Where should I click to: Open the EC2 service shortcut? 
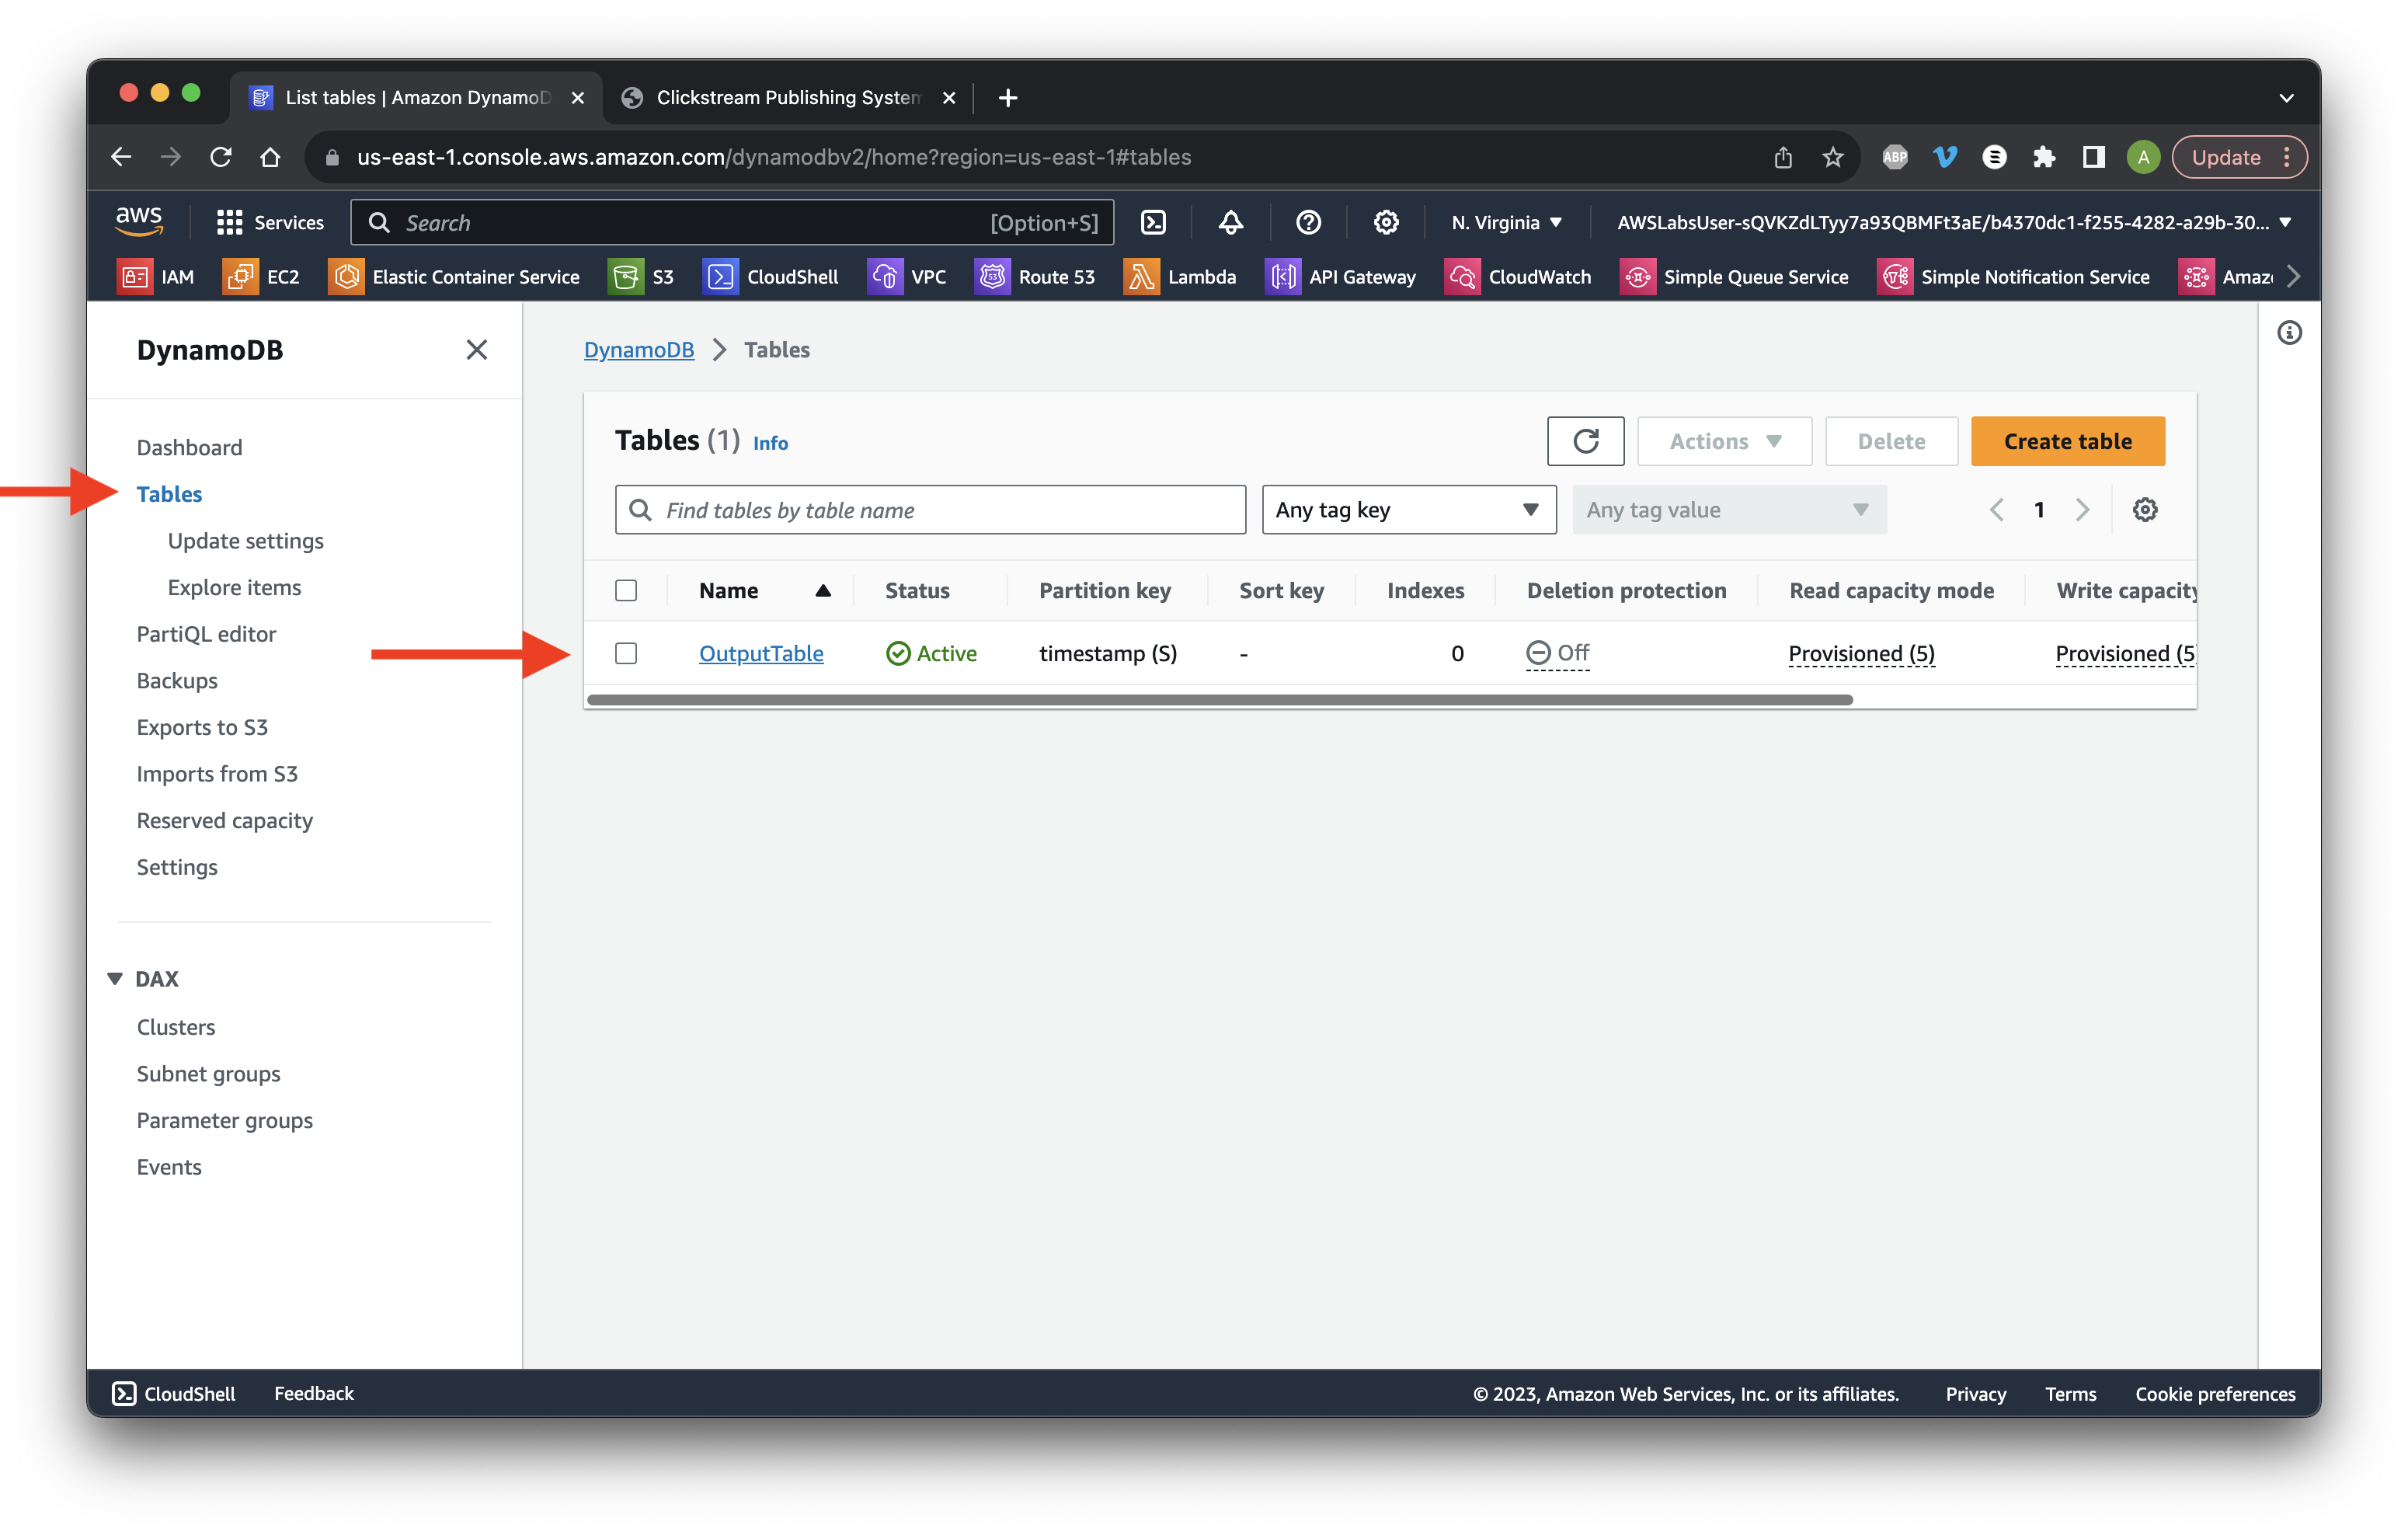[x=262, y=277]
